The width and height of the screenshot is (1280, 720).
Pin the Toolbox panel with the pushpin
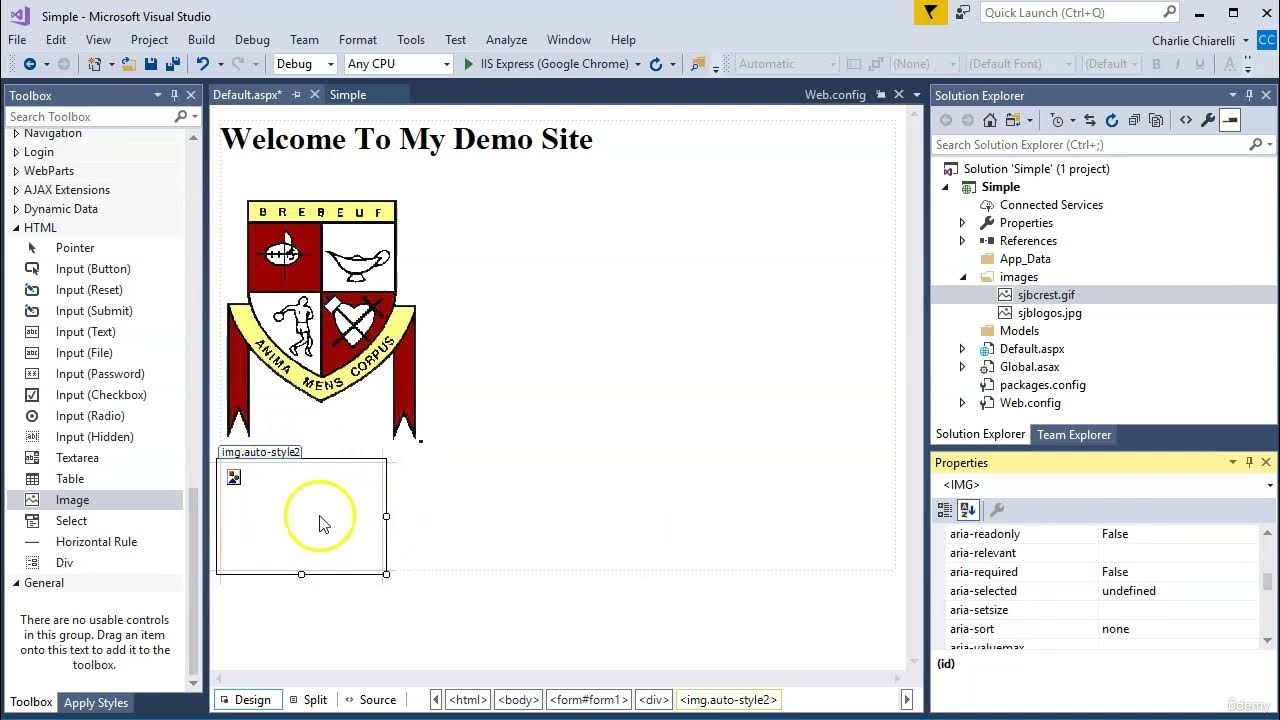[x=174, y=96]
